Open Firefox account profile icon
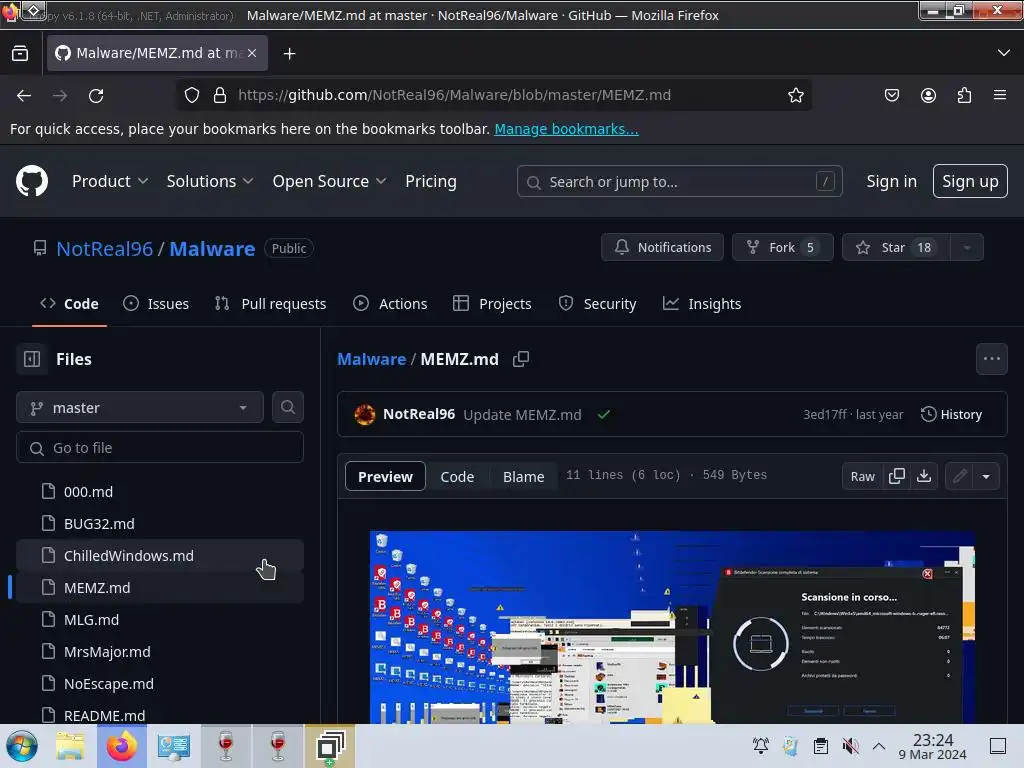The height and width of the screenshot is (768, 1024). [928, 95]
